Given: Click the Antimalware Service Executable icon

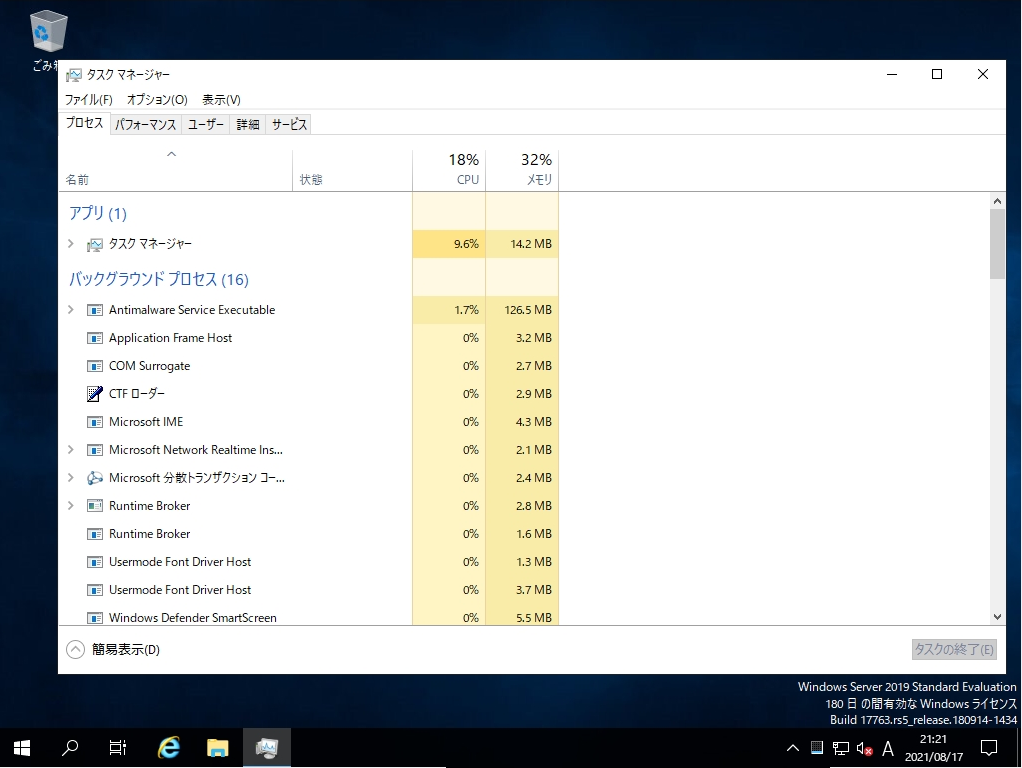Looking at the screenshot, I should pos(95,310).
